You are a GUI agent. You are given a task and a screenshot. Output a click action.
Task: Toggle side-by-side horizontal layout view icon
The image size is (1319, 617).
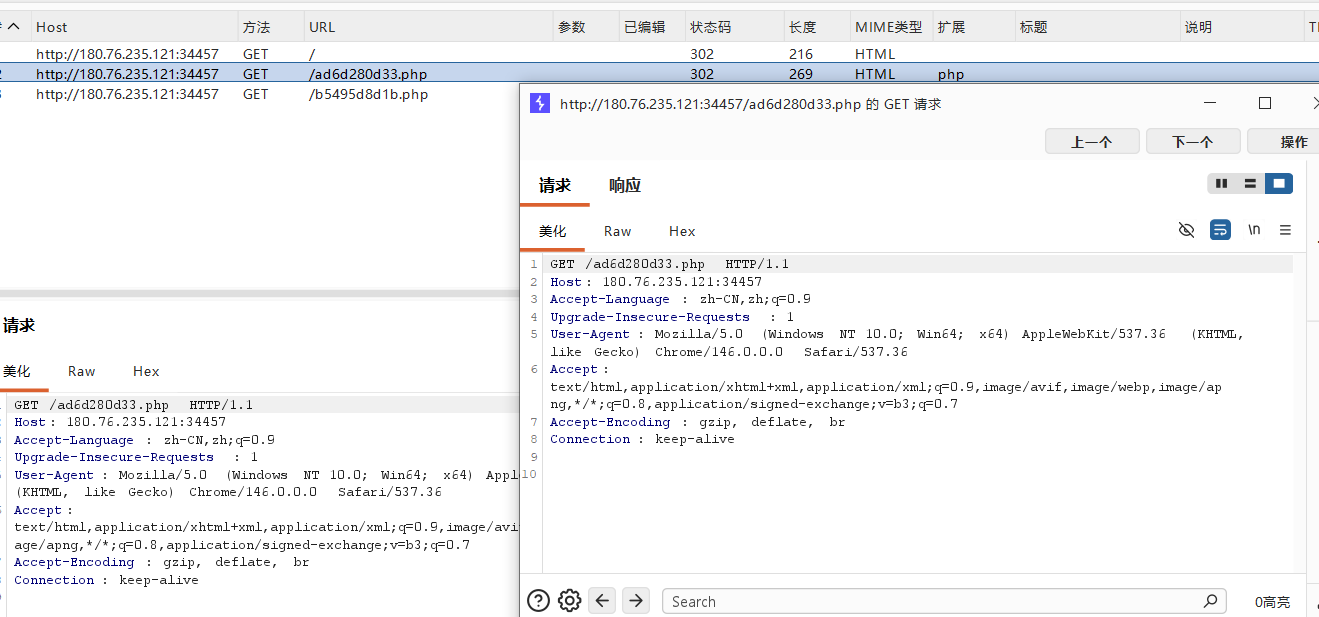coord(1221,183)
